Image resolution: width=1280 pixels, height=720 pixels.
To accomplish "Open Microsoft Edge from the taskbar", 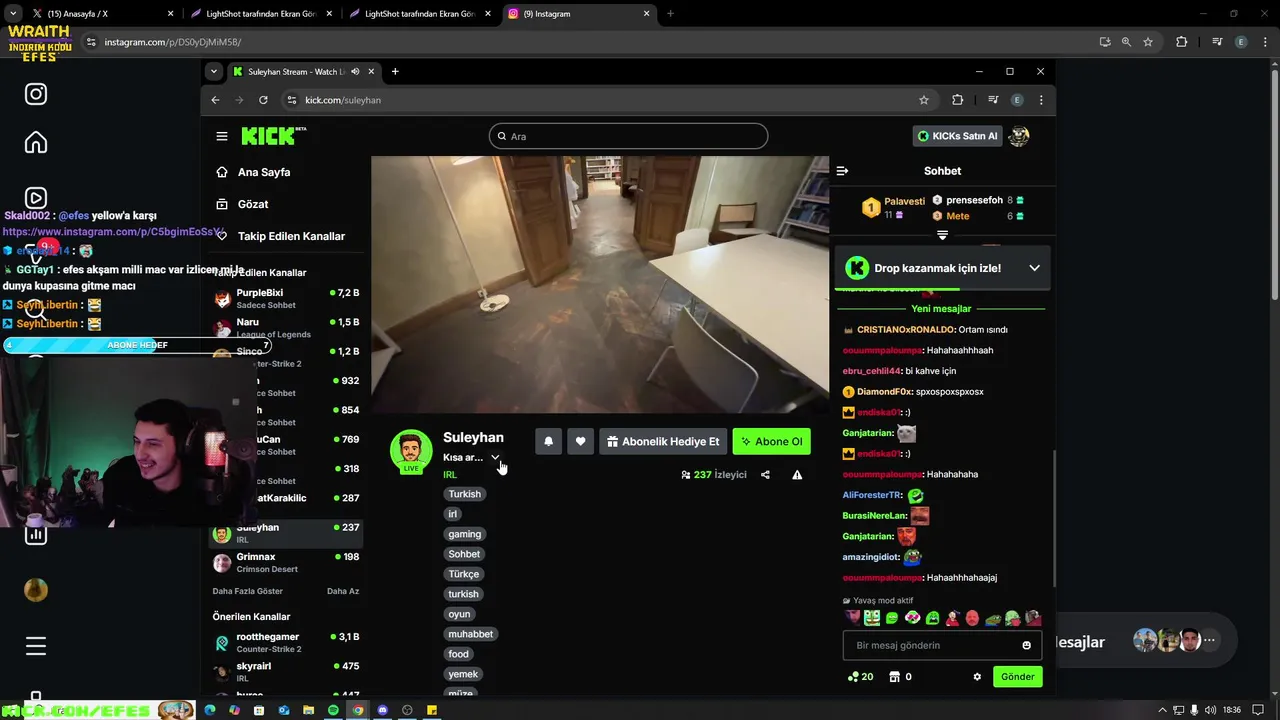I will 209,710.
